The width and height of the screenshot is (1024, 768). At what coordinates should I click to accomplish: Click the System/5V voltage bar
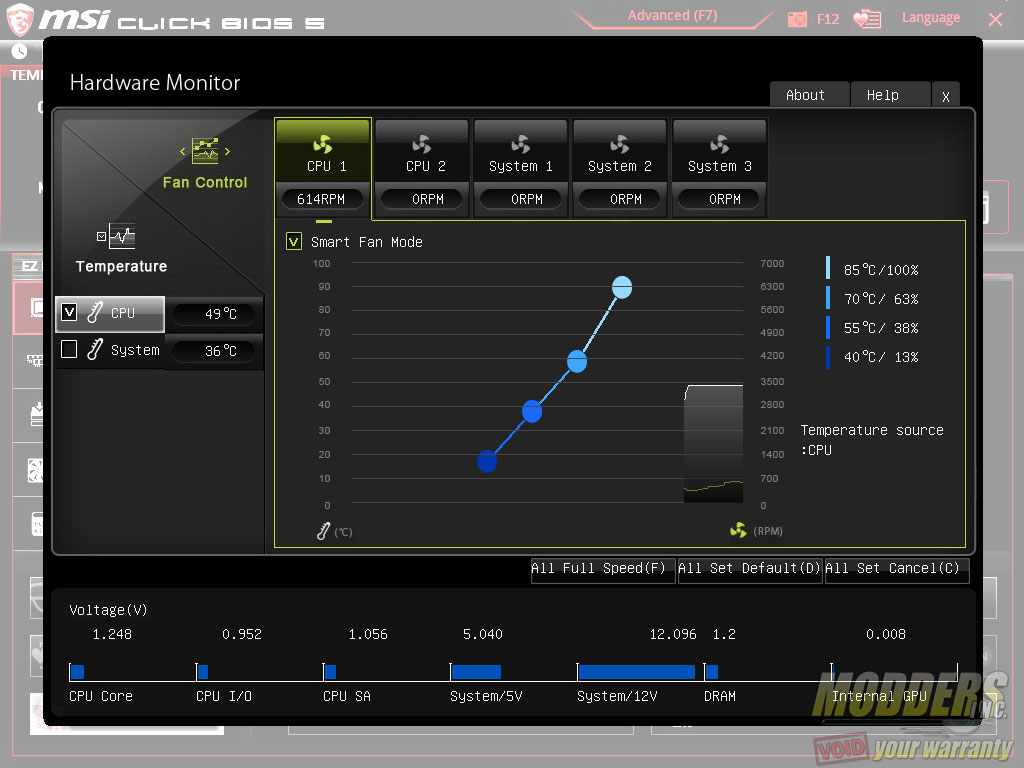pyautogui.click(x=476, y=671)
